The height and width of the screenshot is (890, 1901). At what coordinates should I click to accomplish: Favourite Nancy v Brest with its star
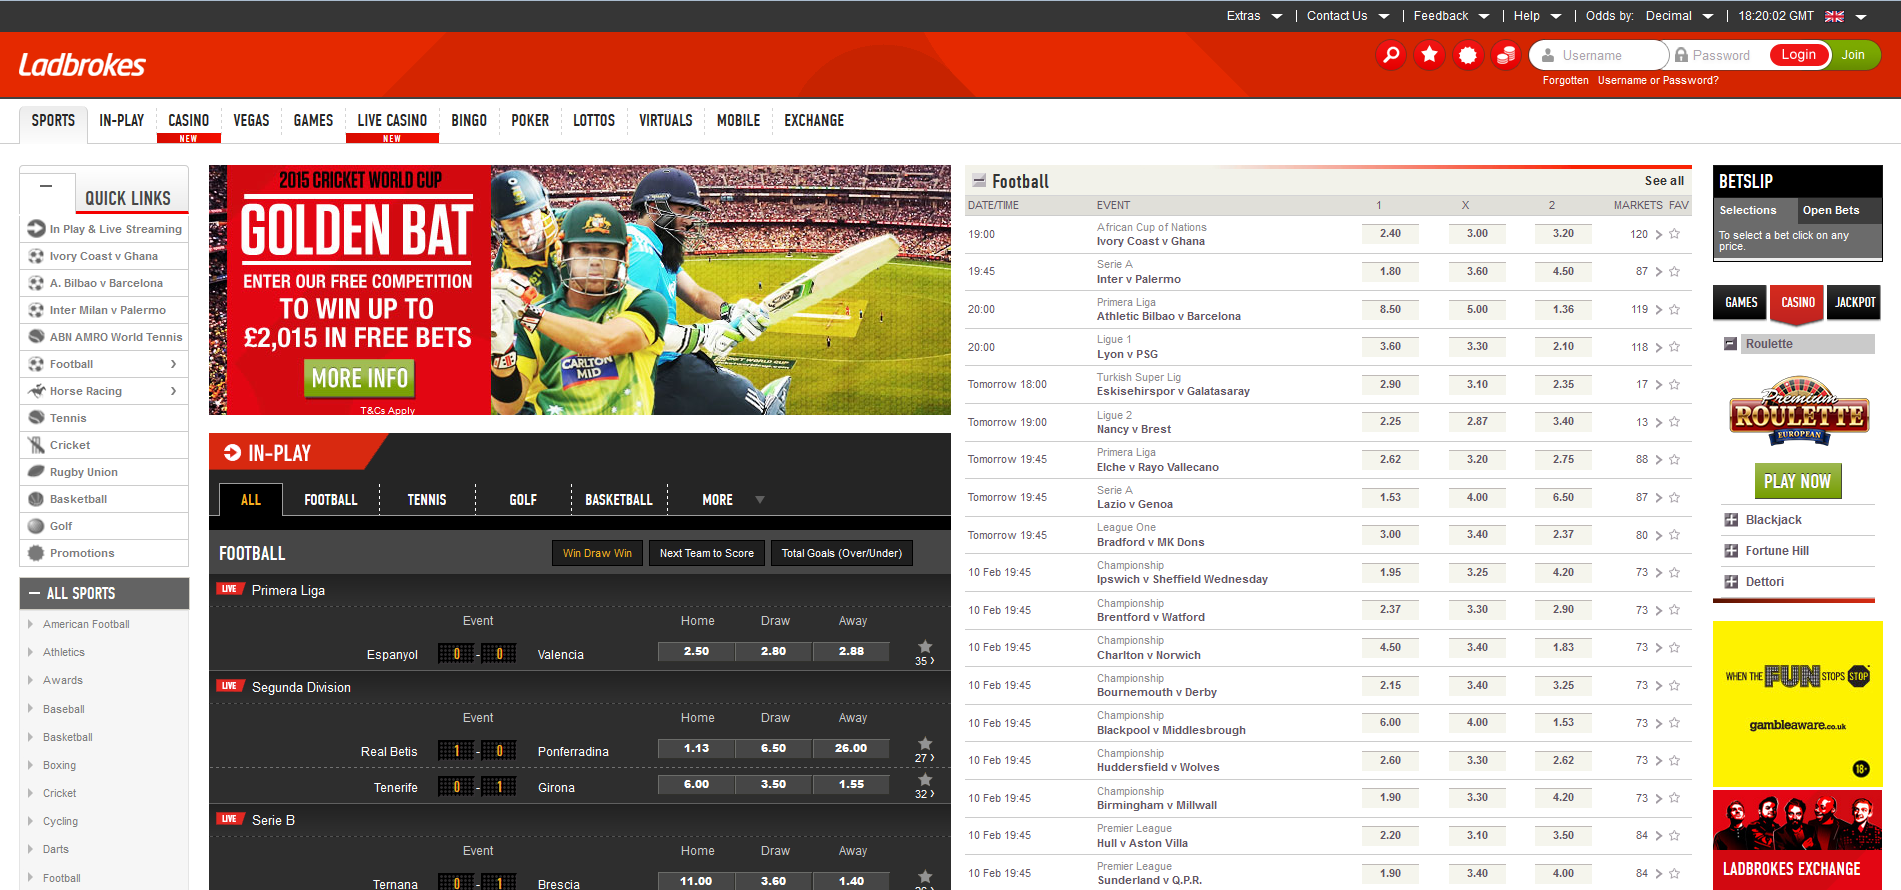1674,422
